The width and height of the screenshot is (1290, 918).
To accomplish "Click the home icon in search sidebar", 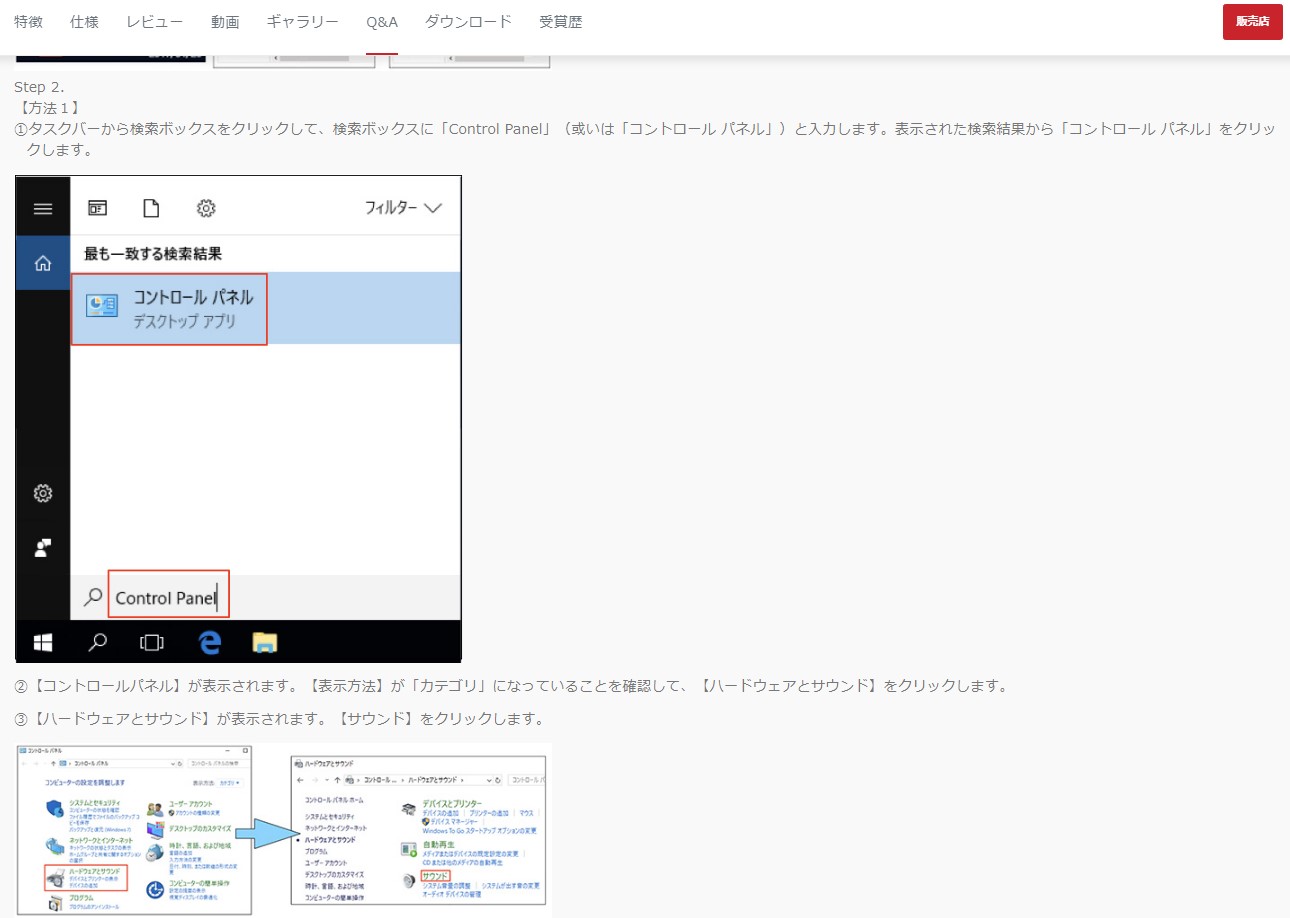I will (x=43, y=263).
